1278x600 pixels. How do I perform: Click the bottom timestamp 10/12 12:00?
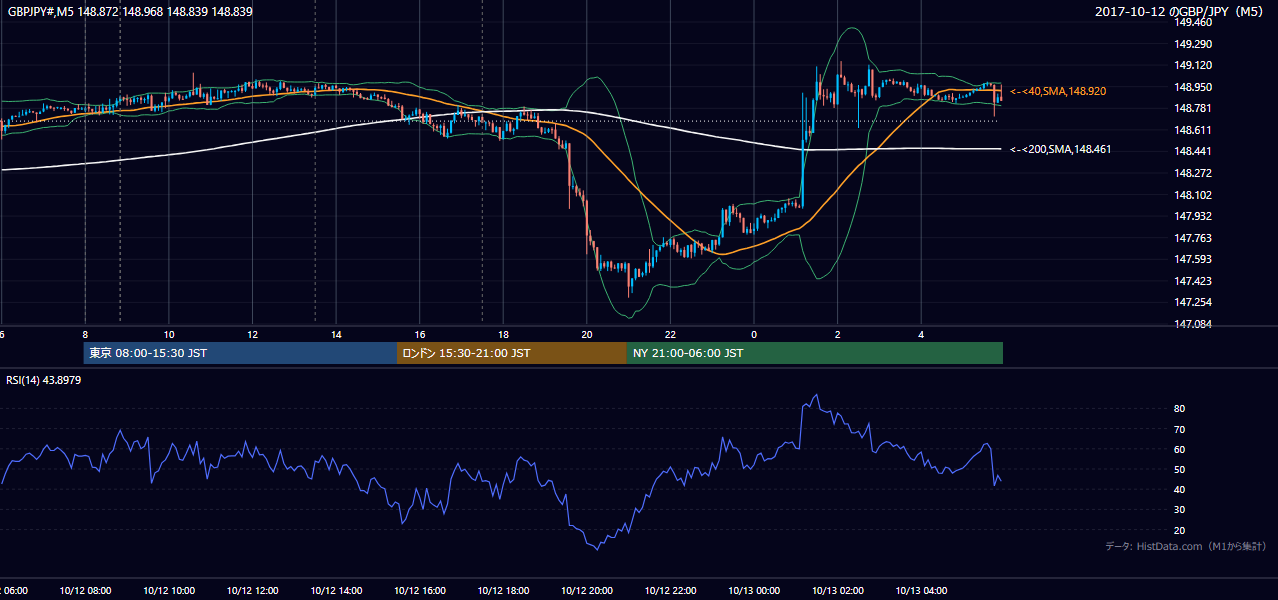pos(252,591)
